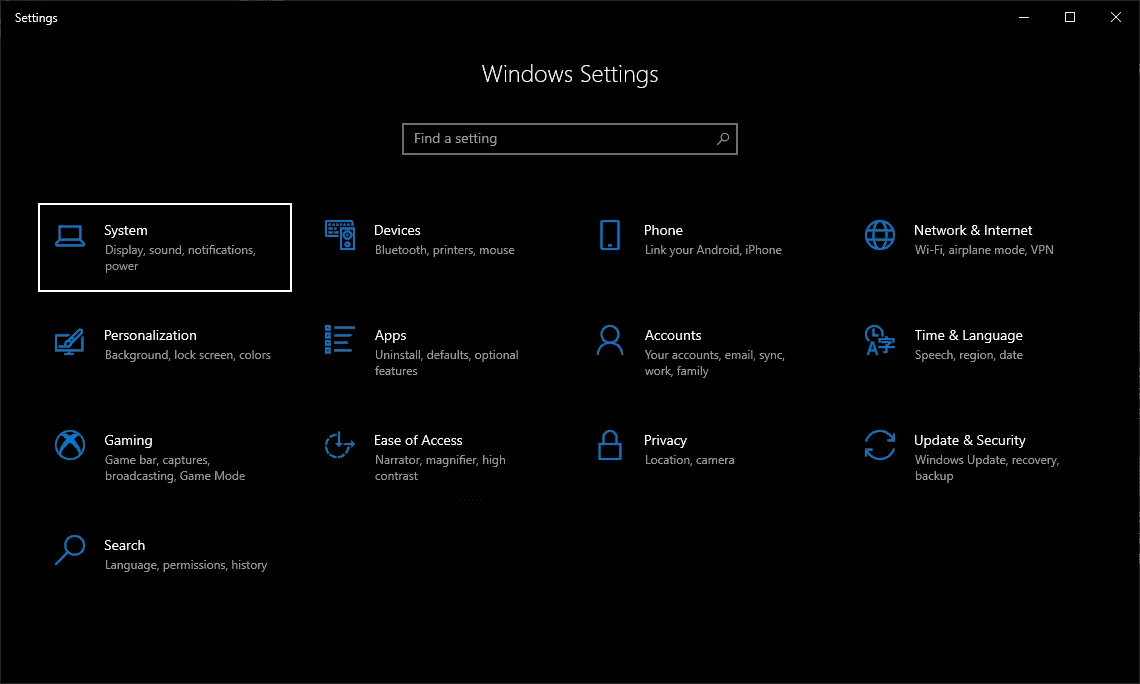Minimize the Settings window
Viewport: 1140px width, 684px height.
point(1024,17)
